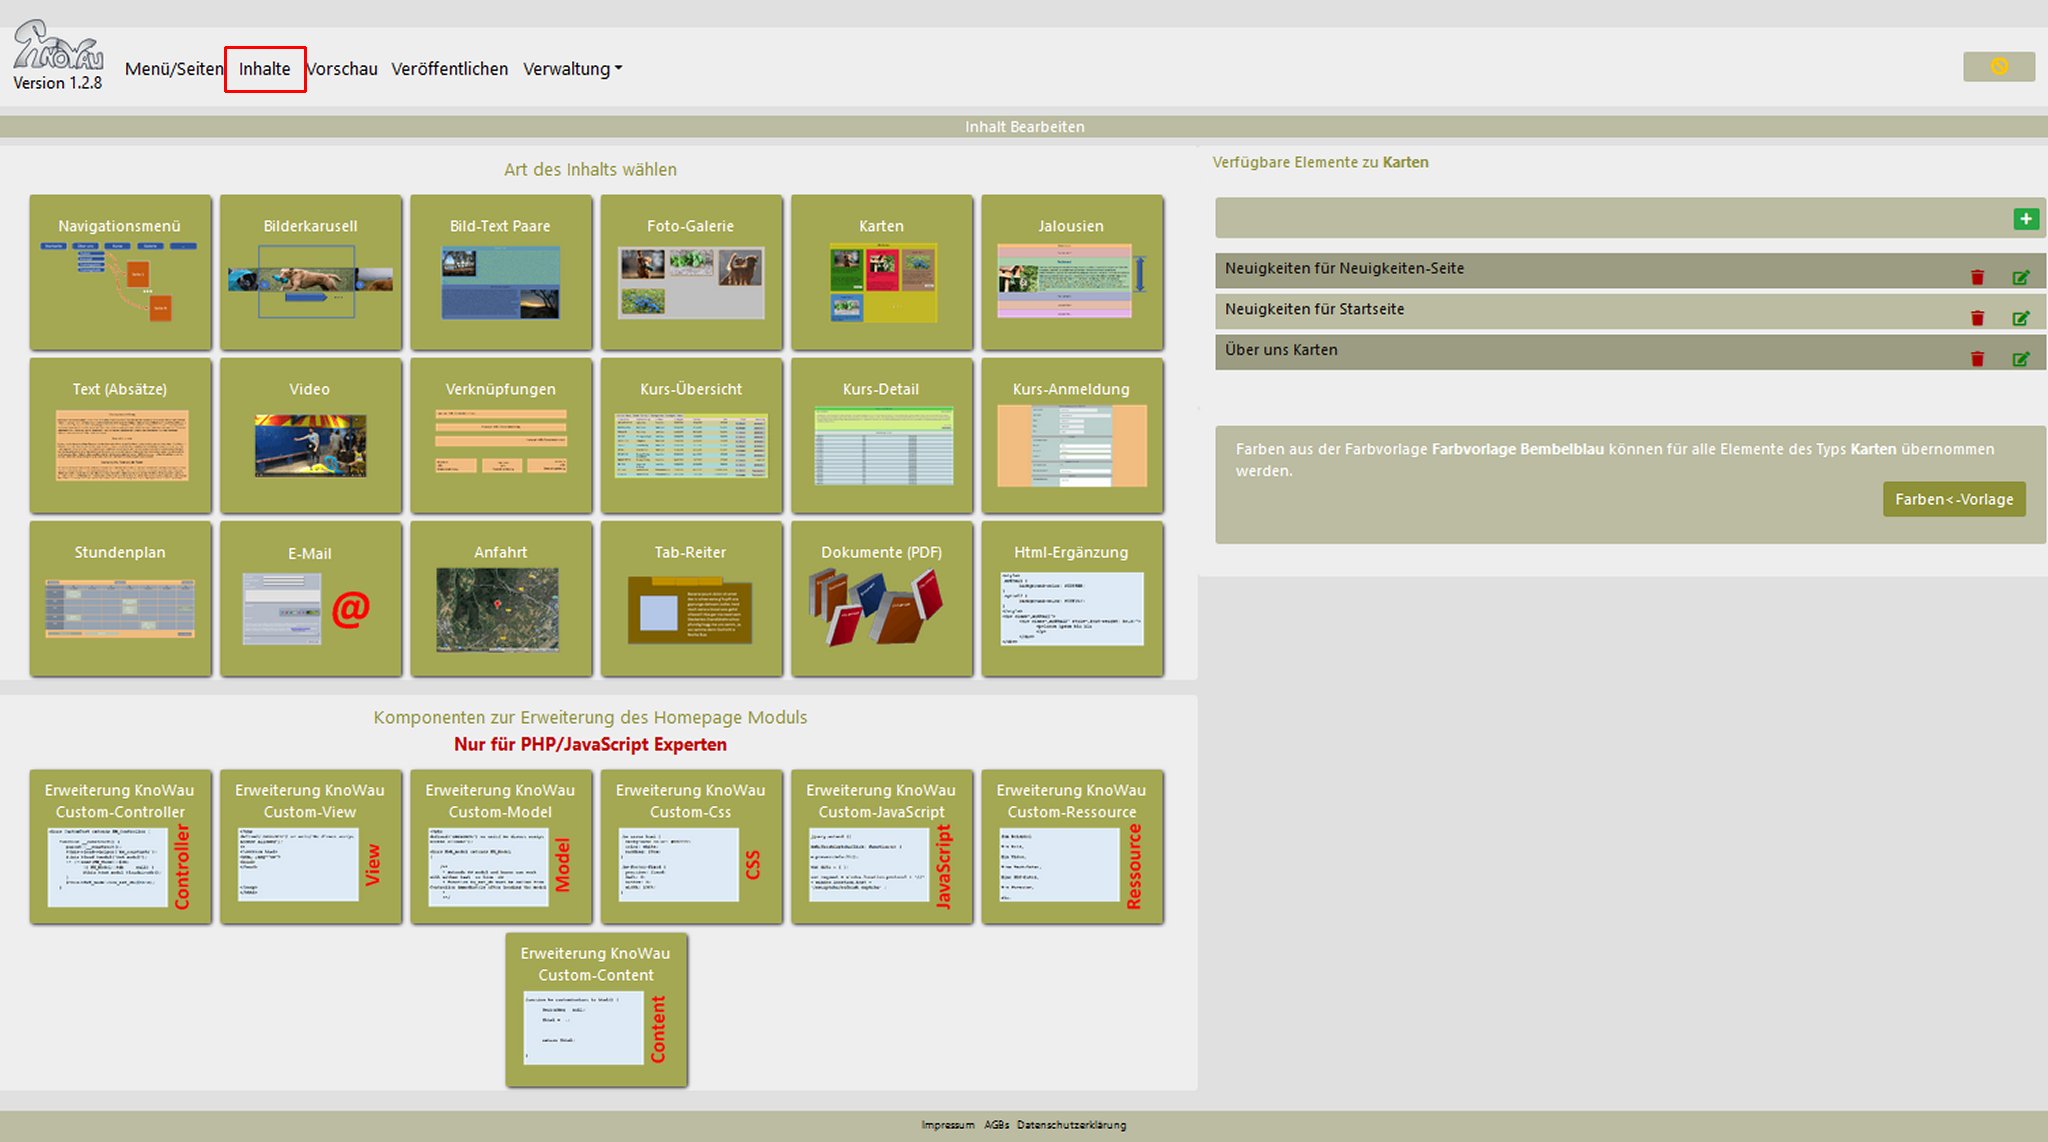Open the Datenschutzerklärung footer link
The image size is (2048, 1142).
1071,1125
